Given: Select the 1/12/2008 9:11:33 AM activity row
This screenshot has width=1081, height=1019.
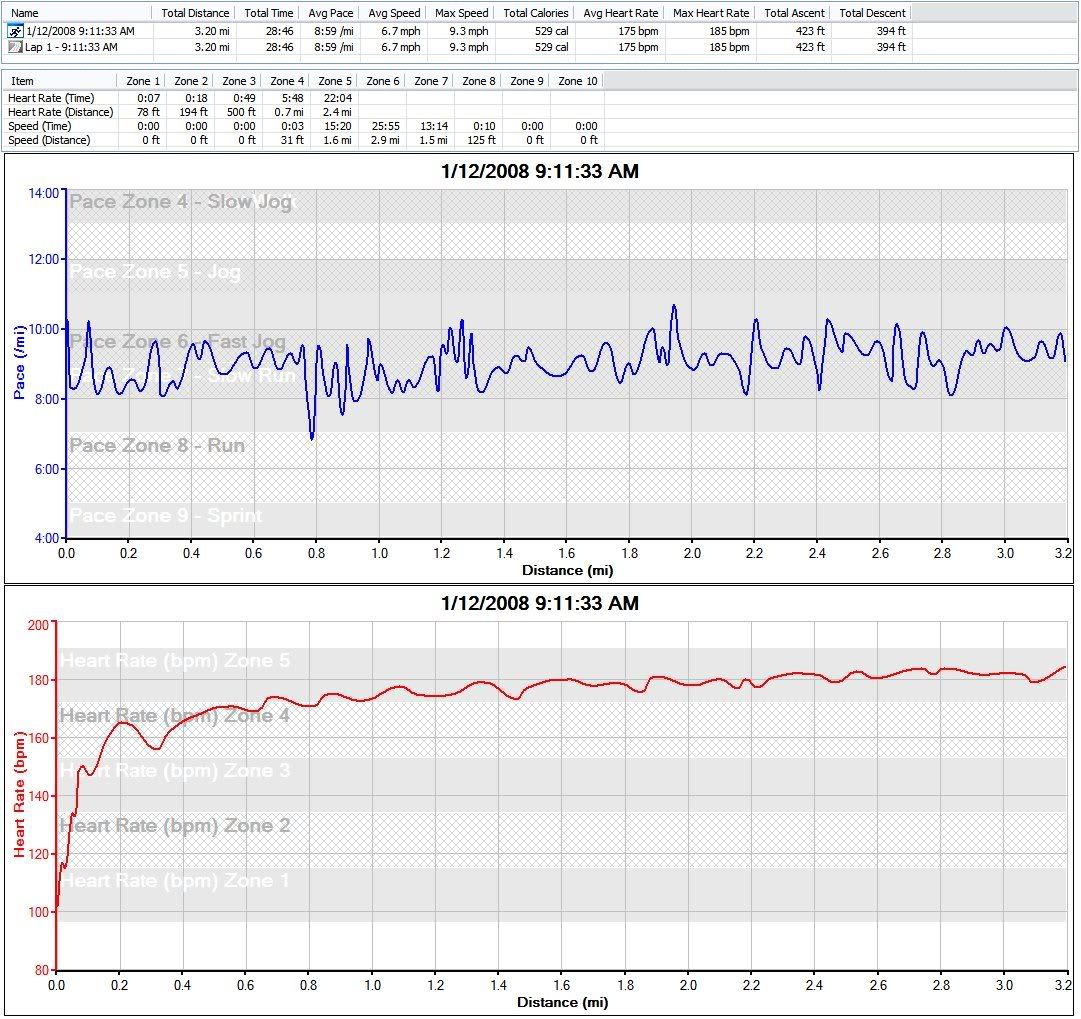Looking at the screenshot, I should click(80, 32).
